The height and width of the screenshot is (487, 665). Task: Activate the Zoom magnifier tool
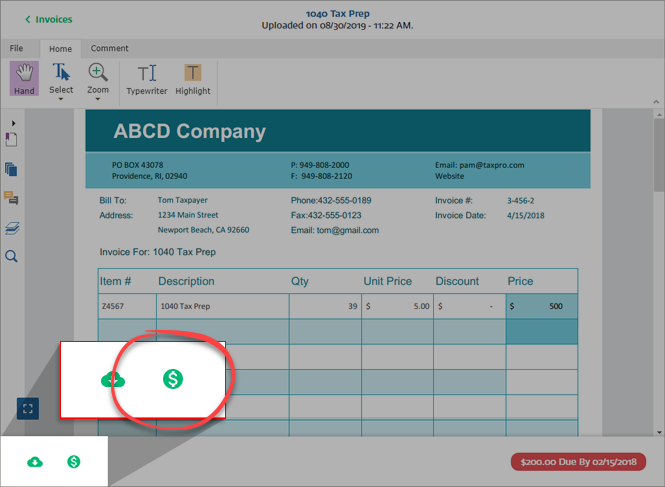tap(98, 78)
